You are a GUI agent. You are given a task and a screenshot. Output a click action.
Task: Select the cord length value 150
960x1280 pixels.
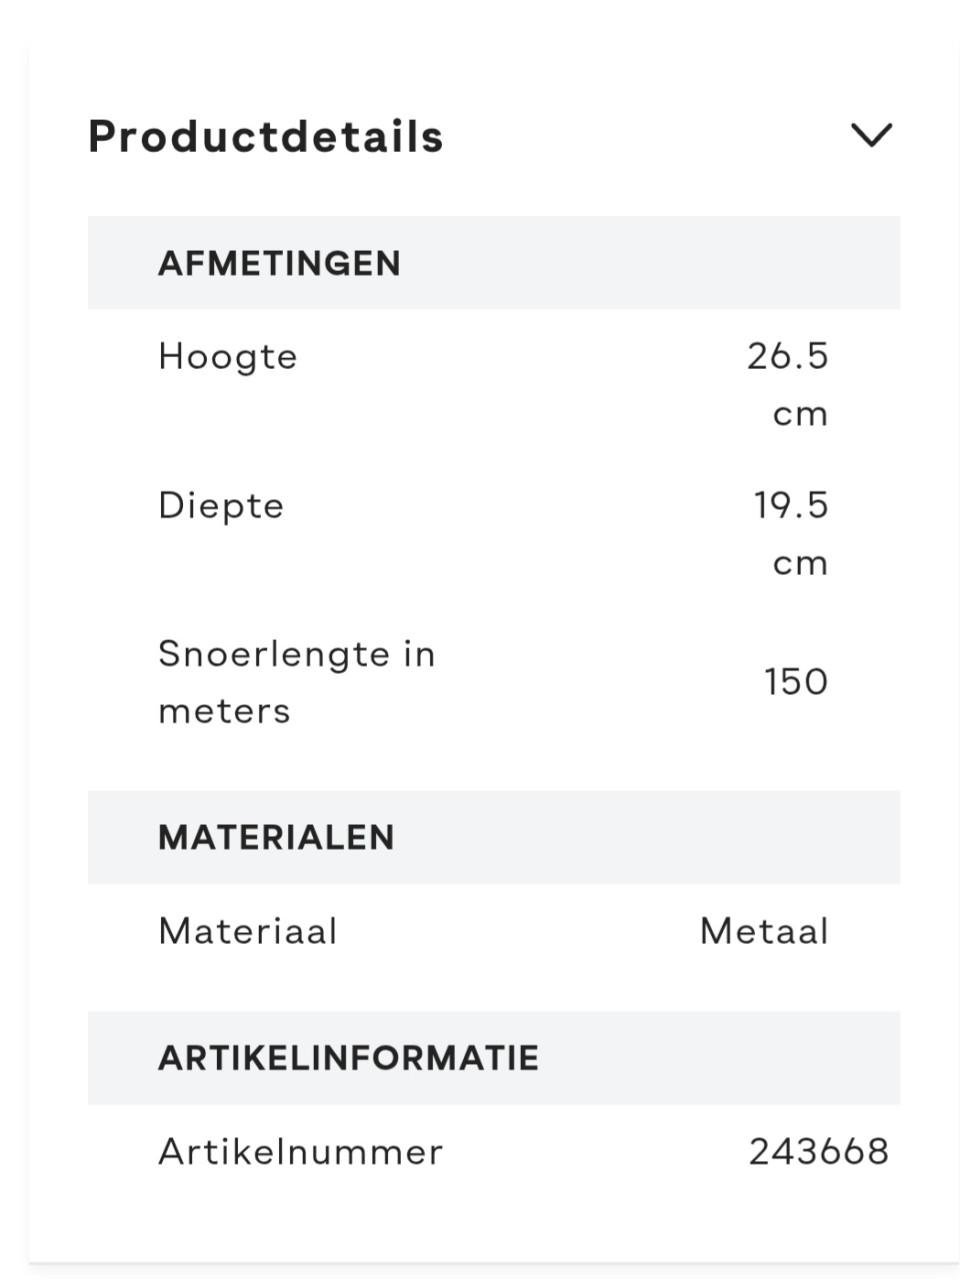click(x=797, y=681)
